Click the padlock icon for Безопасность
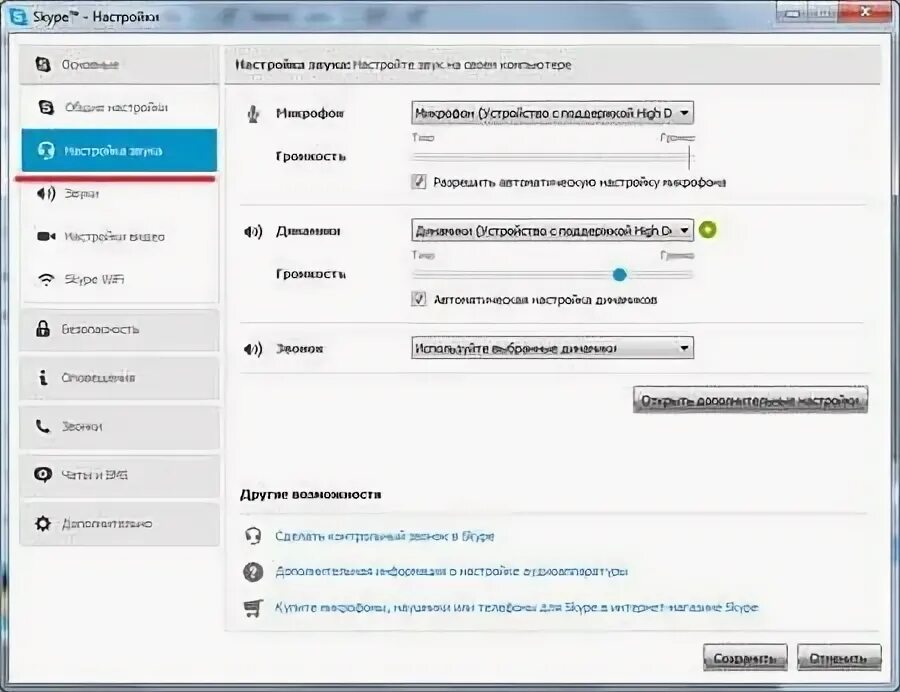 (43, 329)
